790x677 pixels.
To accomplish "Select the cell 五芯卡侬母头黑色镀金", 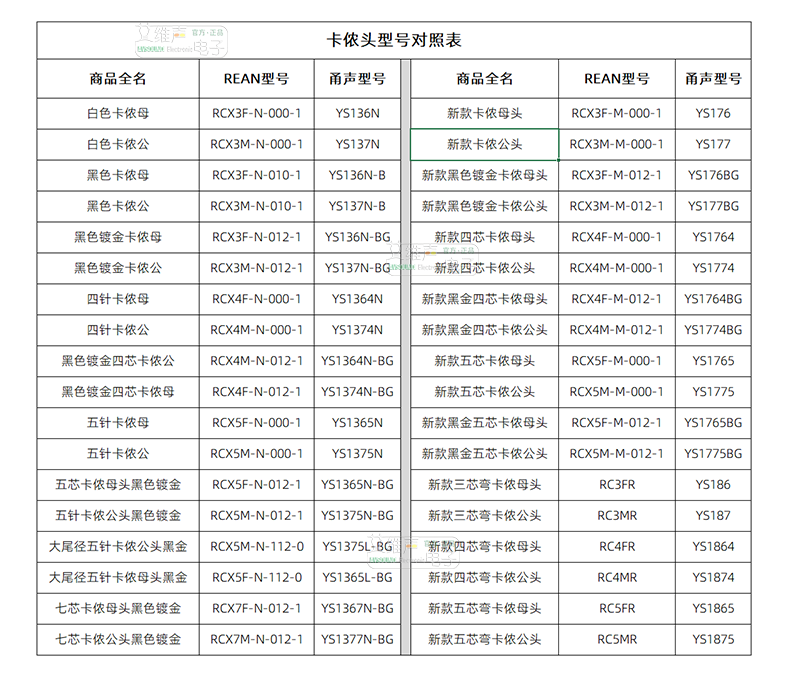I will pos(118,485).
